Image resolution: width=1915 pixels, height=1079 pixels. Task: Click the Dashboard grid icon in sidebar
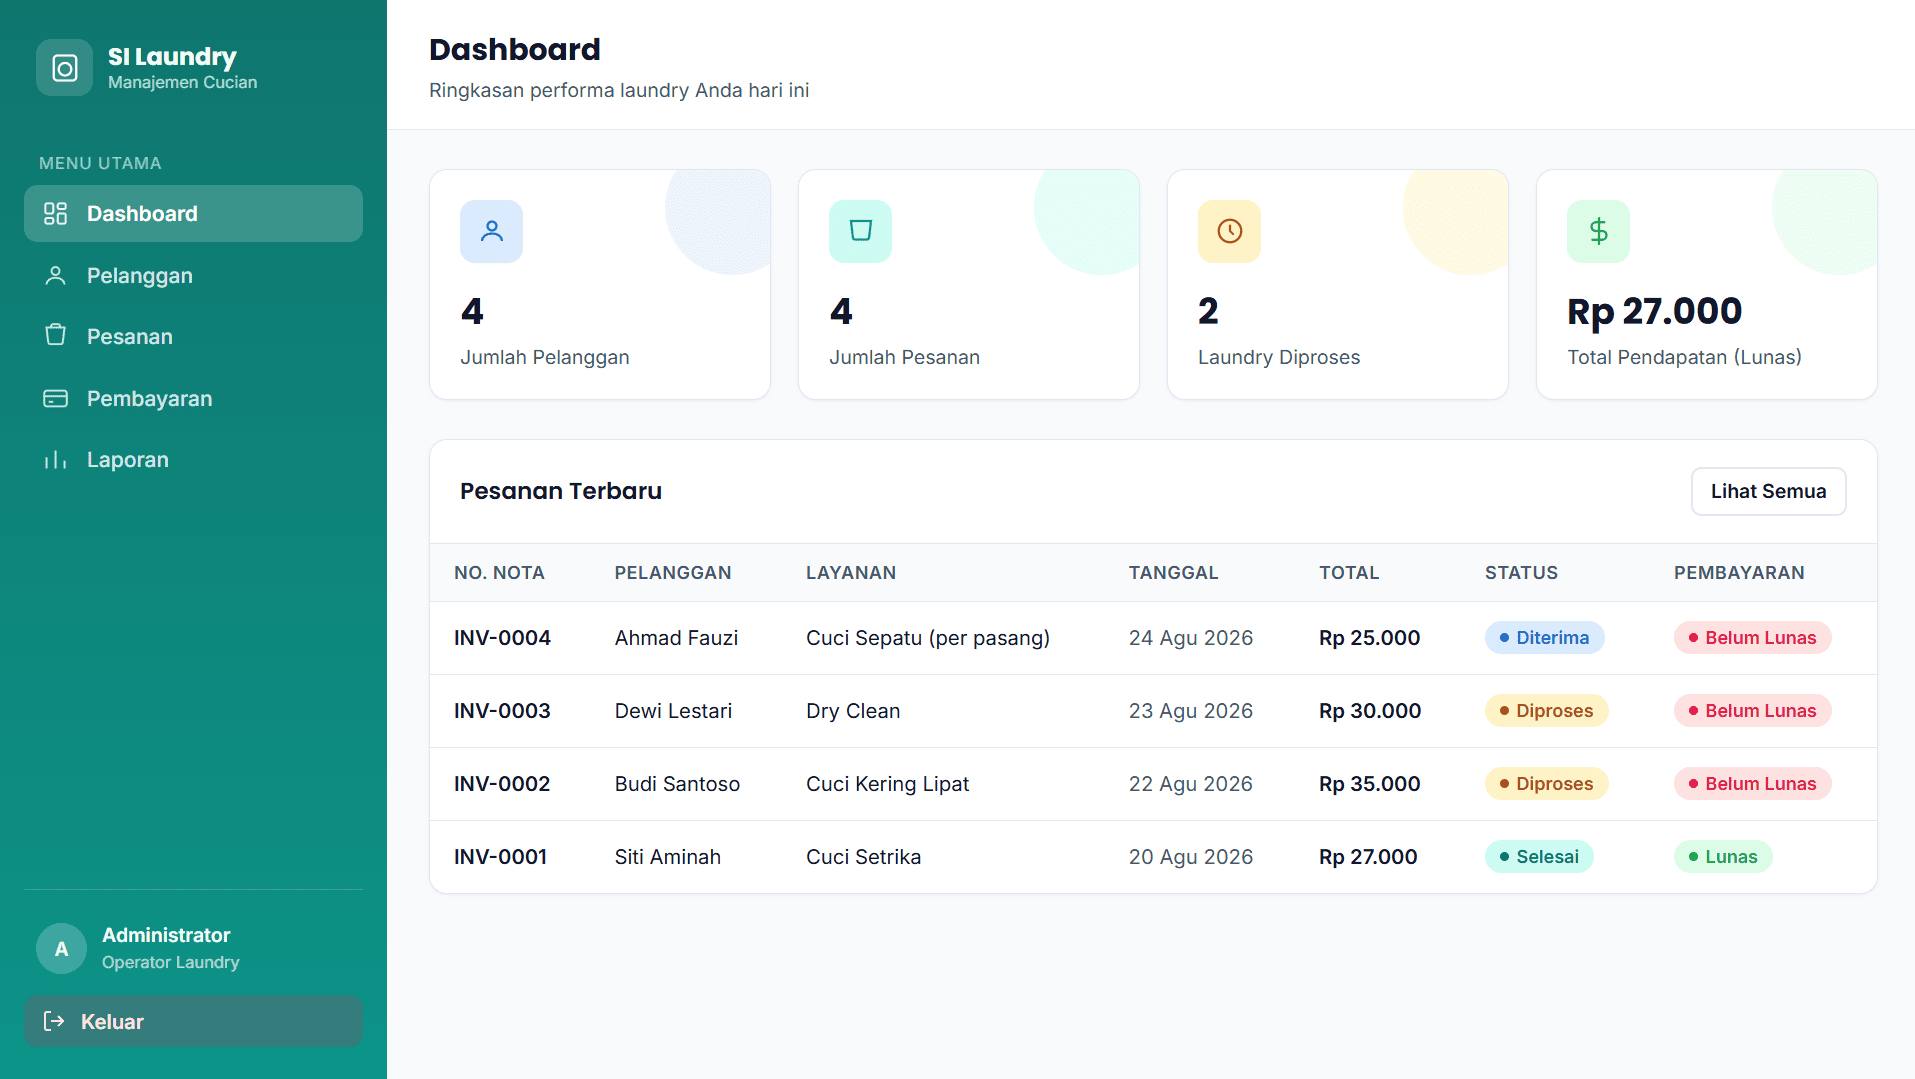[56, 214]
